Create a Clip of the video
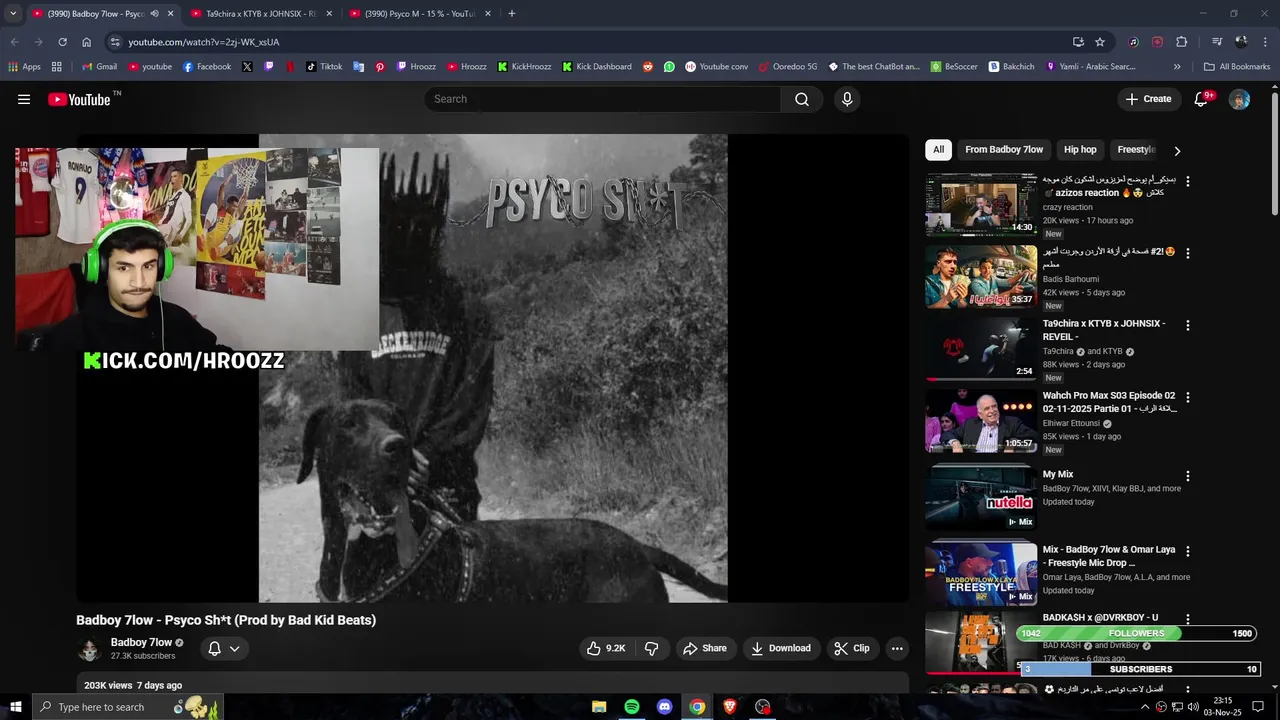 pos(852,648)
